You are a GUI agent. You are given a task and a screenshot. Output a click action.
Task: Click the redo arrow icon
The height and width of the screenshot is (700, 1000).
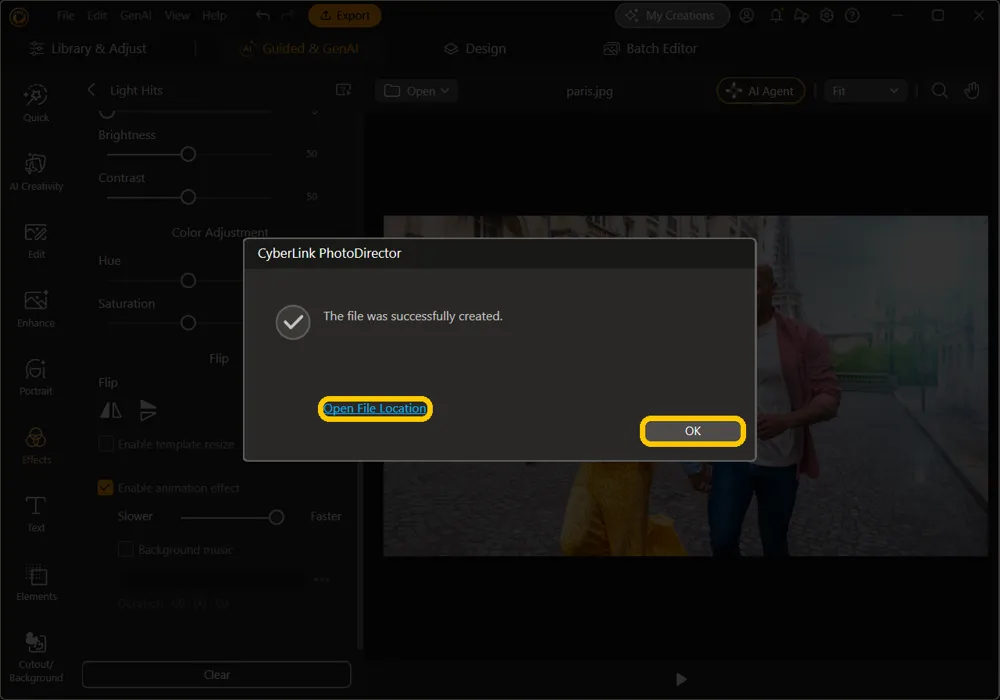(288, 15)
